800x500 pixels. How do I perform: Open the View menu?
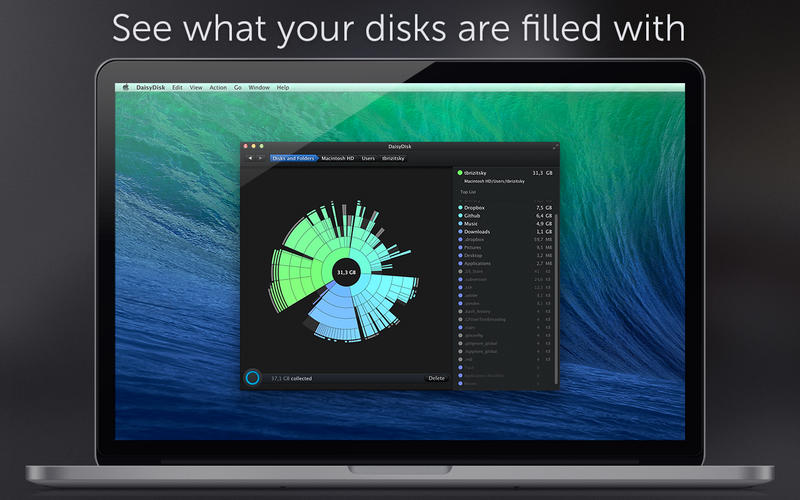[x=196, y=88]
